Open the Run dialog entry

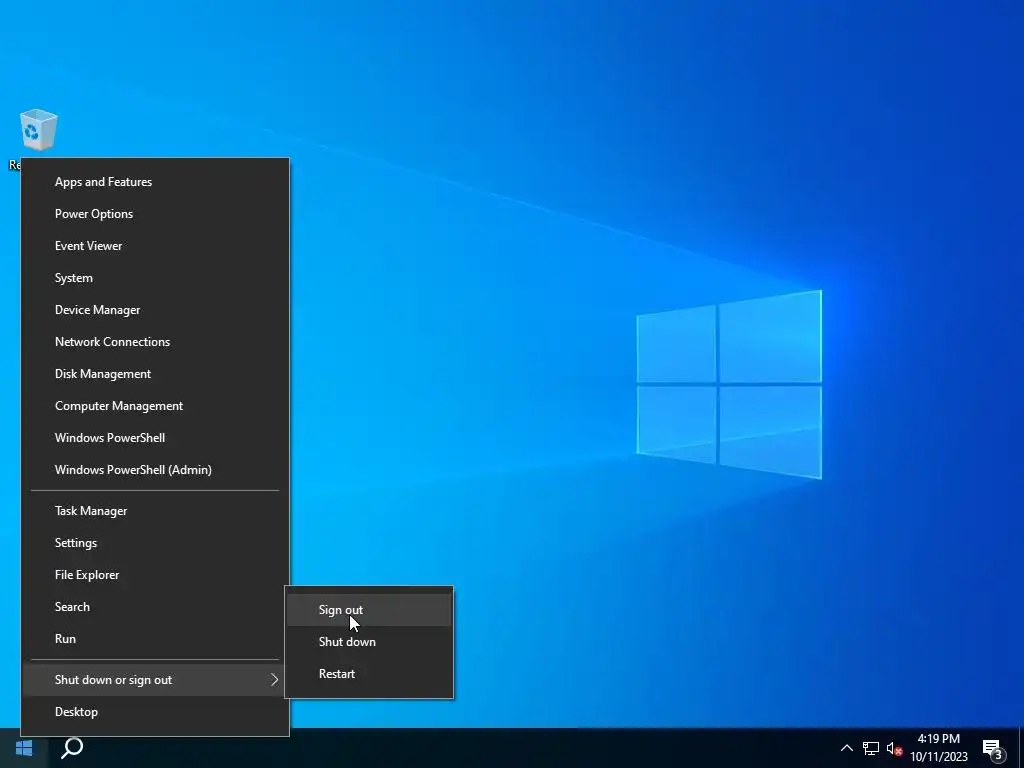(155, 639)
